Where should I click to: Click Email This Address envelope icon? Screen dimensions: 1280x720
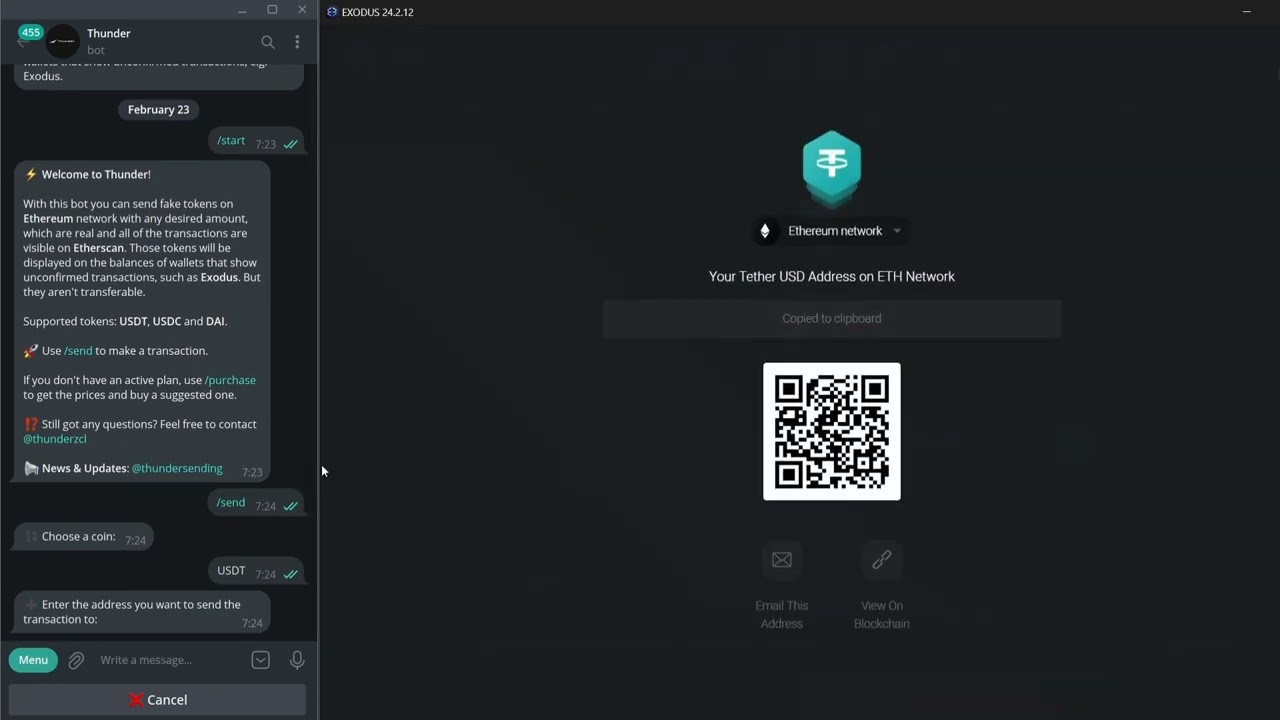[x=782, y=560]
